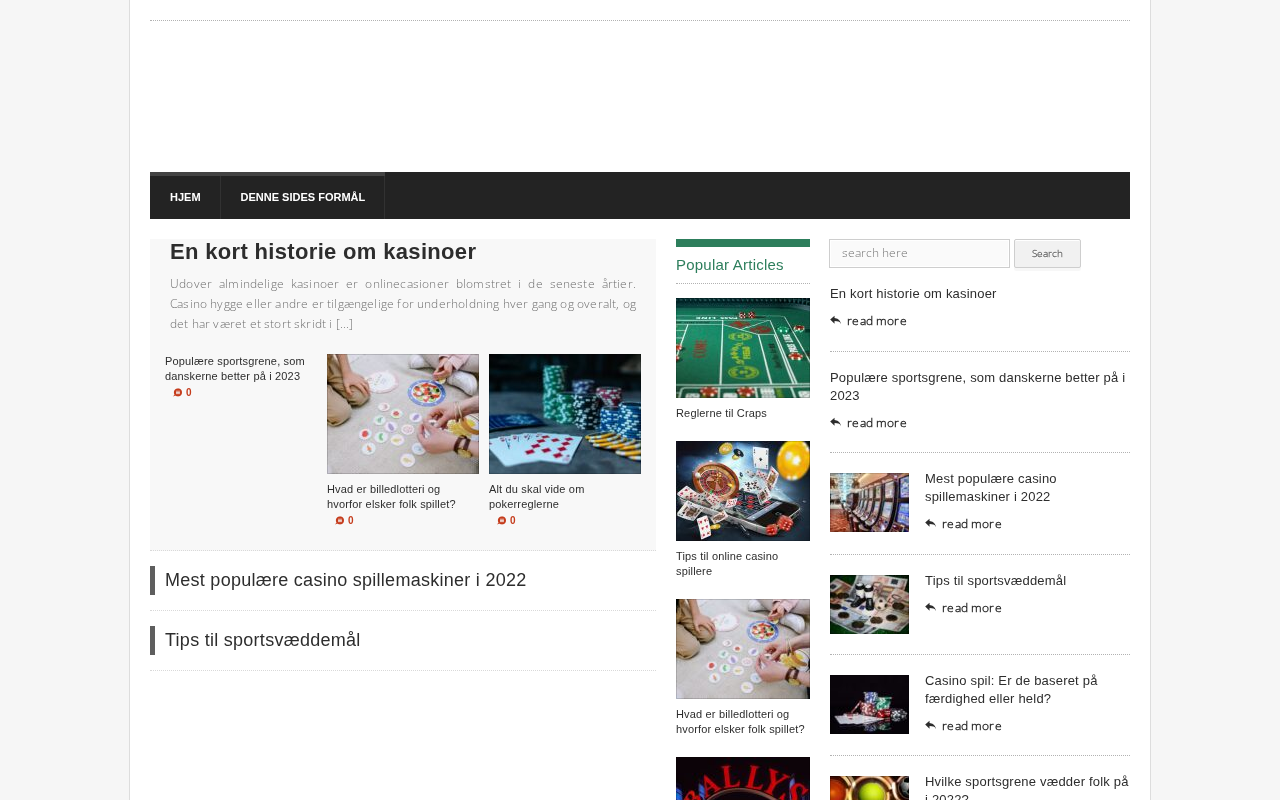This screenshot has height=800, width=1280.
Task: Open sidebar link 'Mest populære casino spillemaskiner'
Action: 990,487
